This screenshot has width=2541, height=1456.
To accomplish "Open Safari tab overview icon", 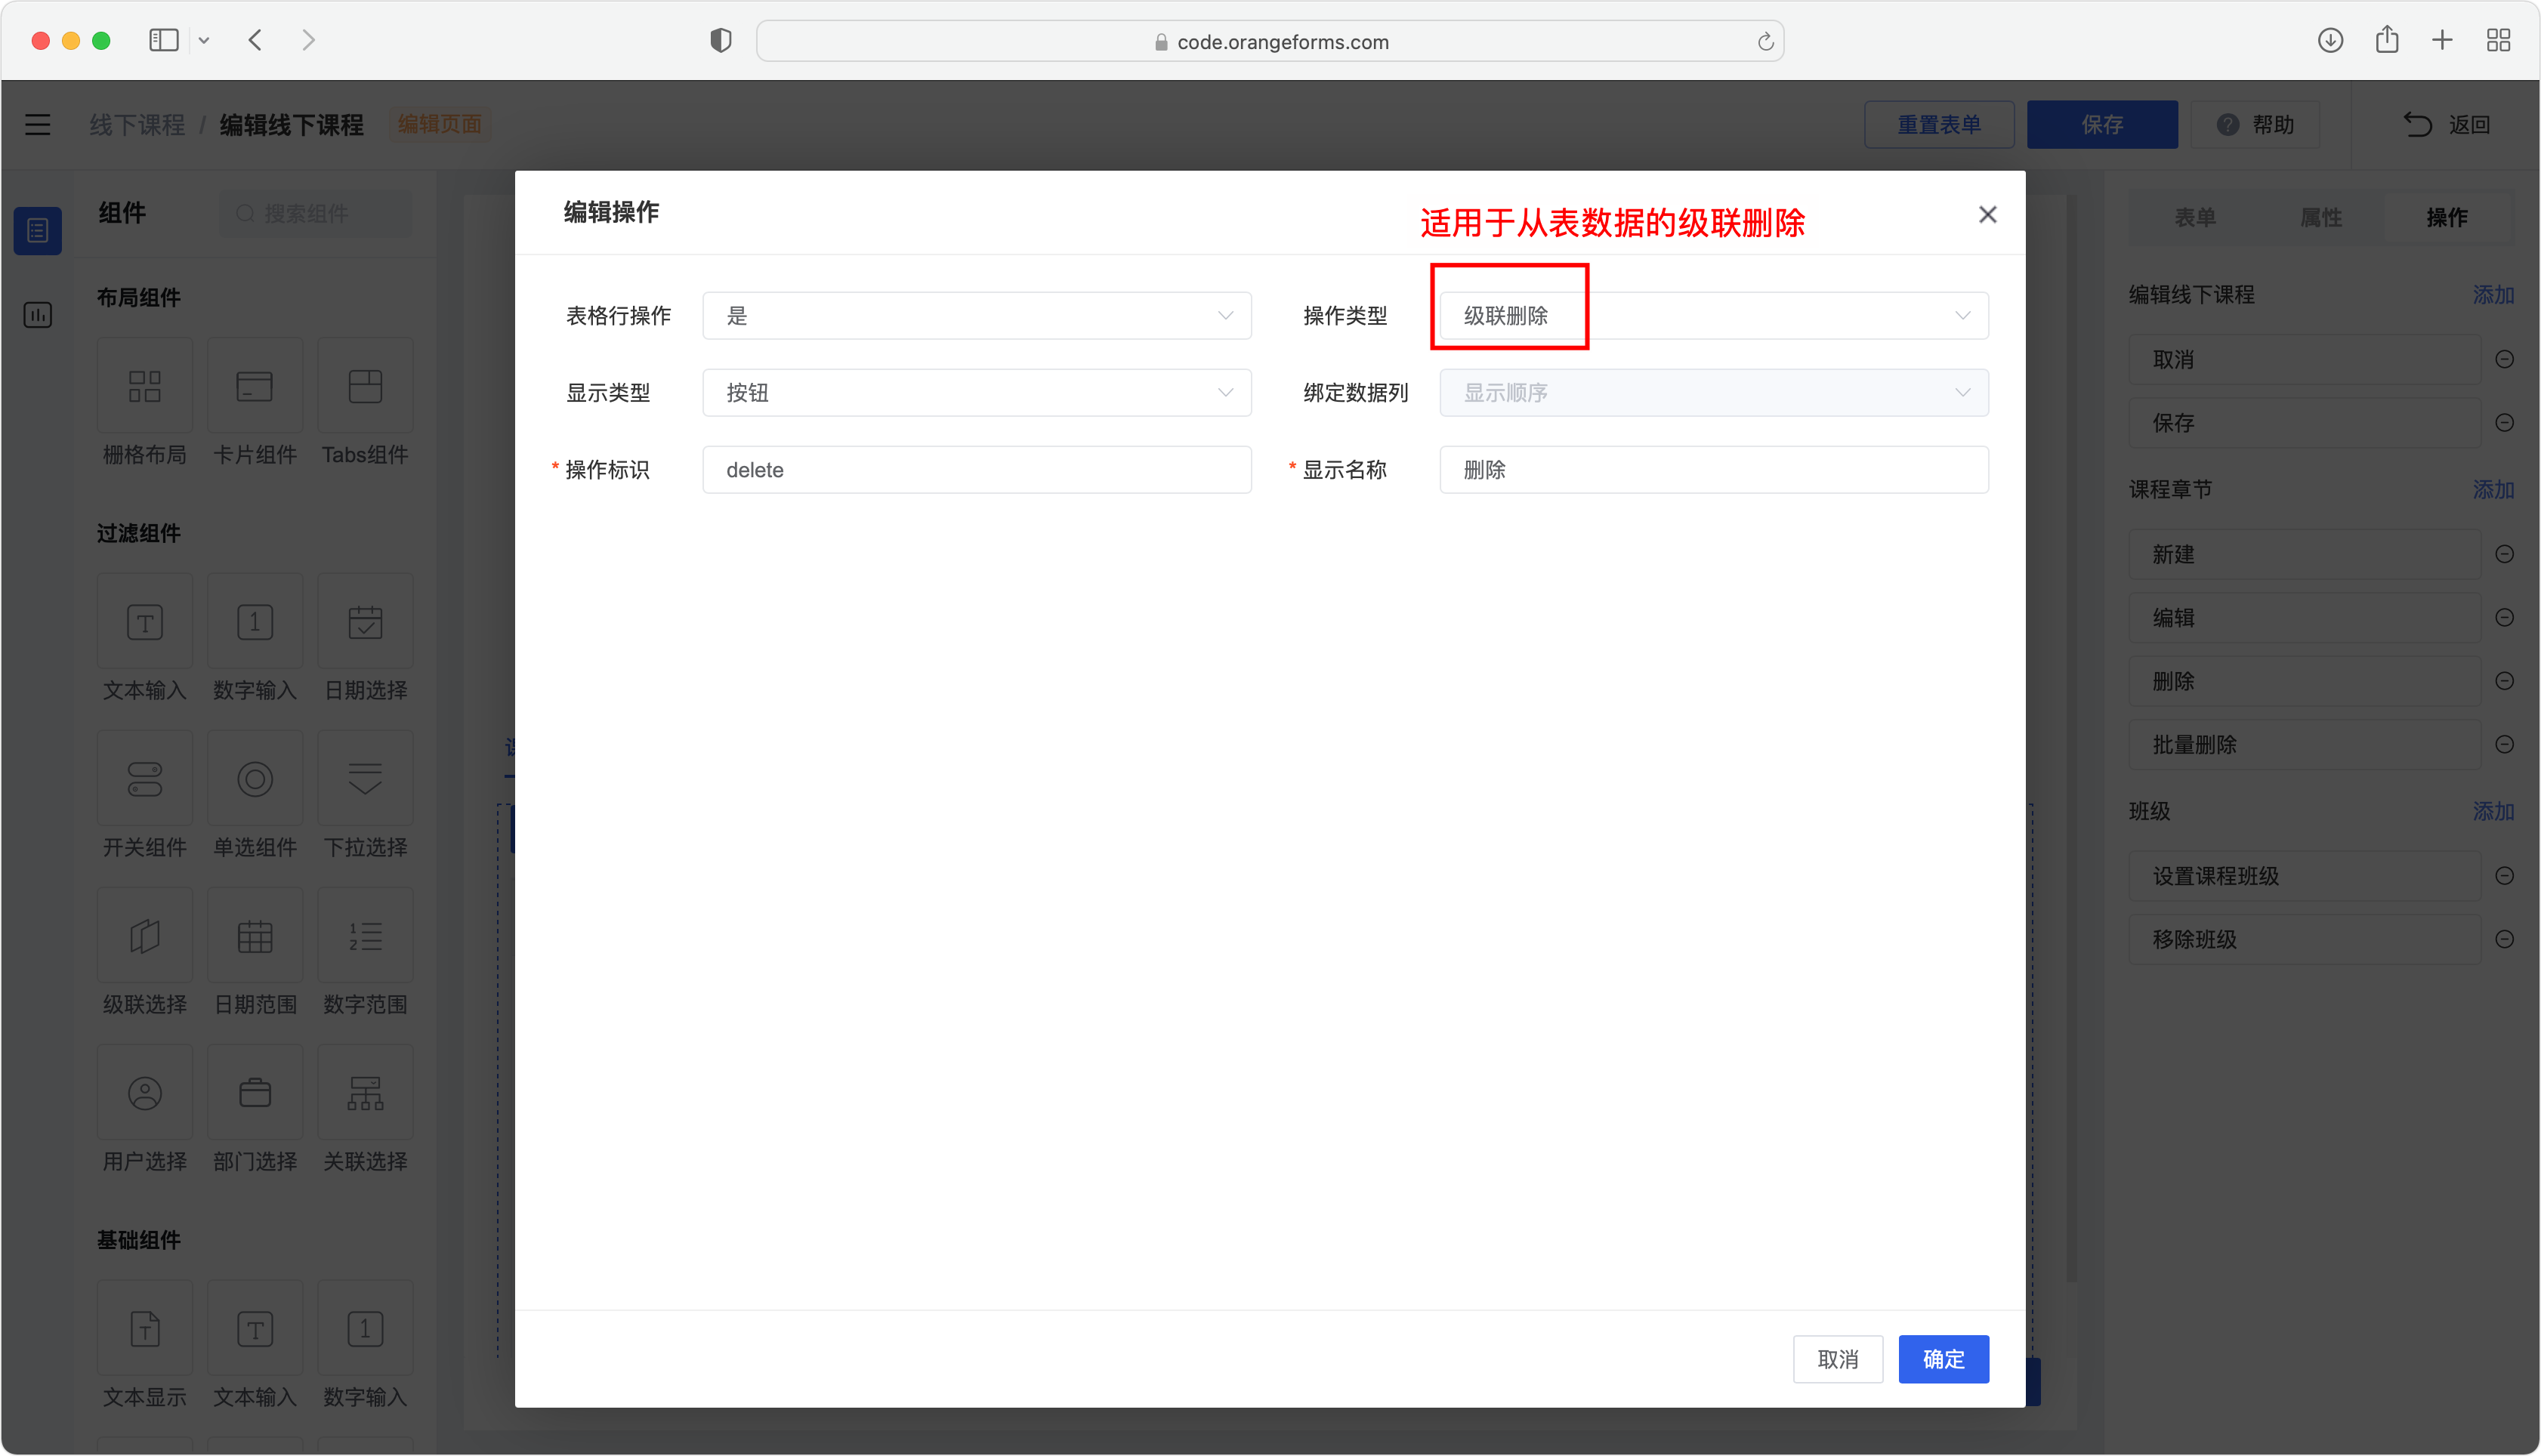I will (2498, 40).
